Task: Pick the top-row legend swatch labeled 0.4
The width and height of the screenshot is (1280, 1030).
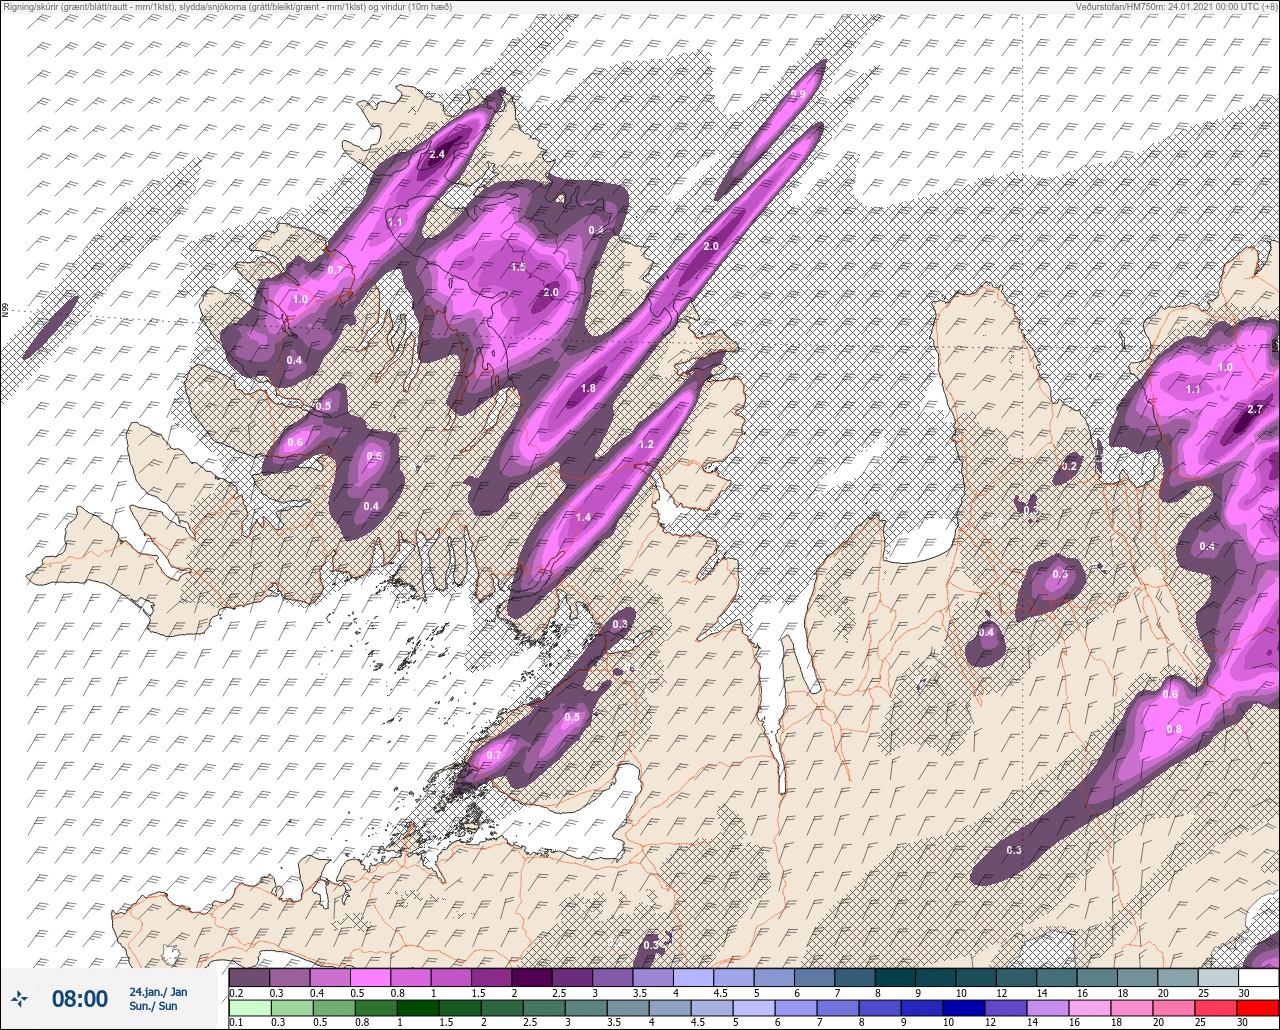Action: [x=330, y=977]
